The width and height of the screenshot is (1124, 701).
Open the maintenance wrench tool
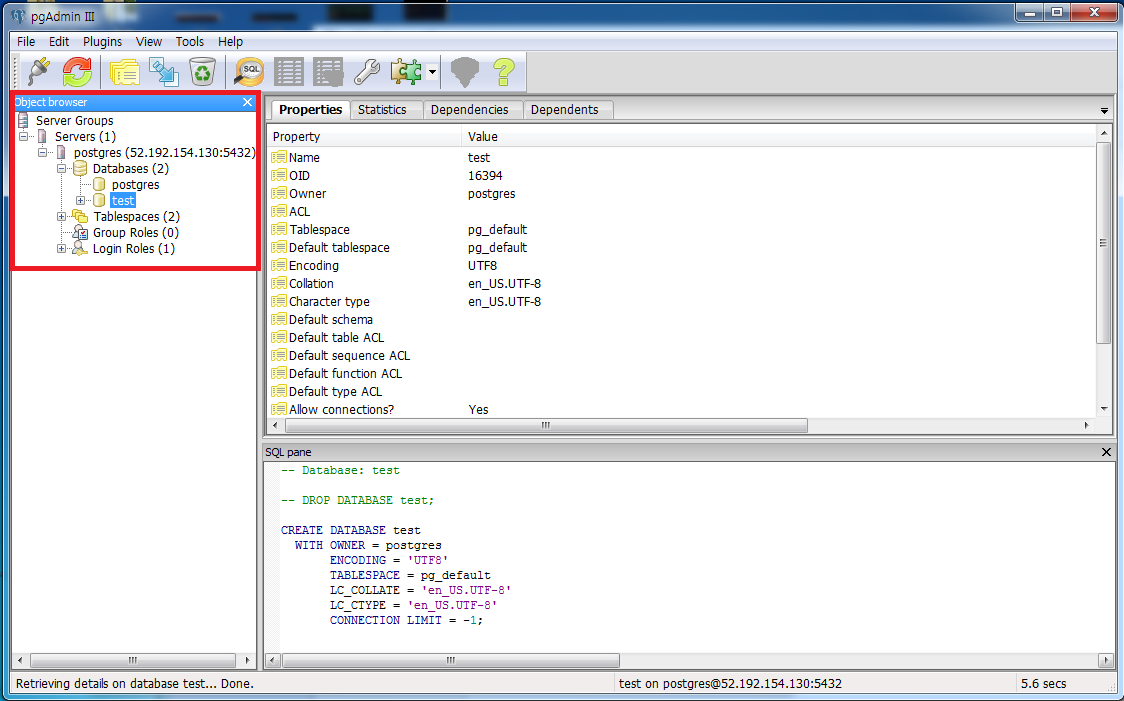click(366, 71)
